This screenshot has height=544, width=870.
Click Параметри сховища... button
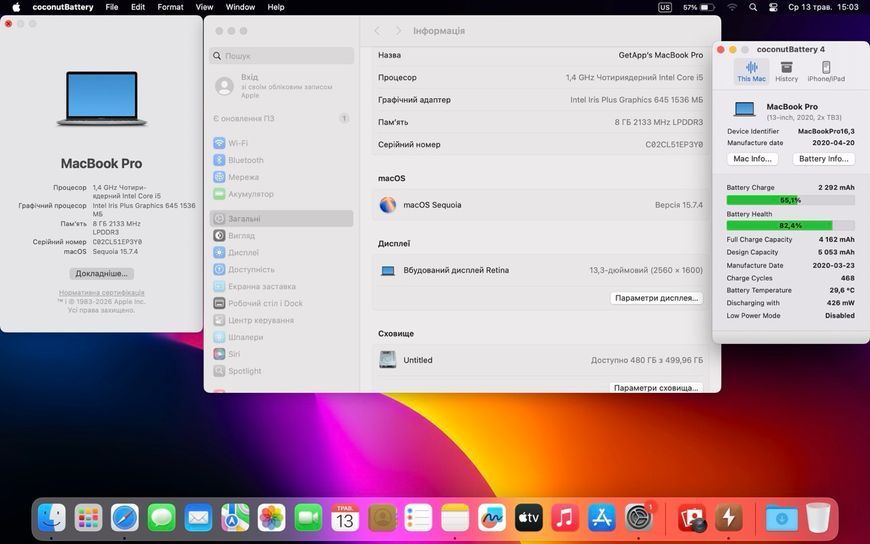tap(656, 387)
